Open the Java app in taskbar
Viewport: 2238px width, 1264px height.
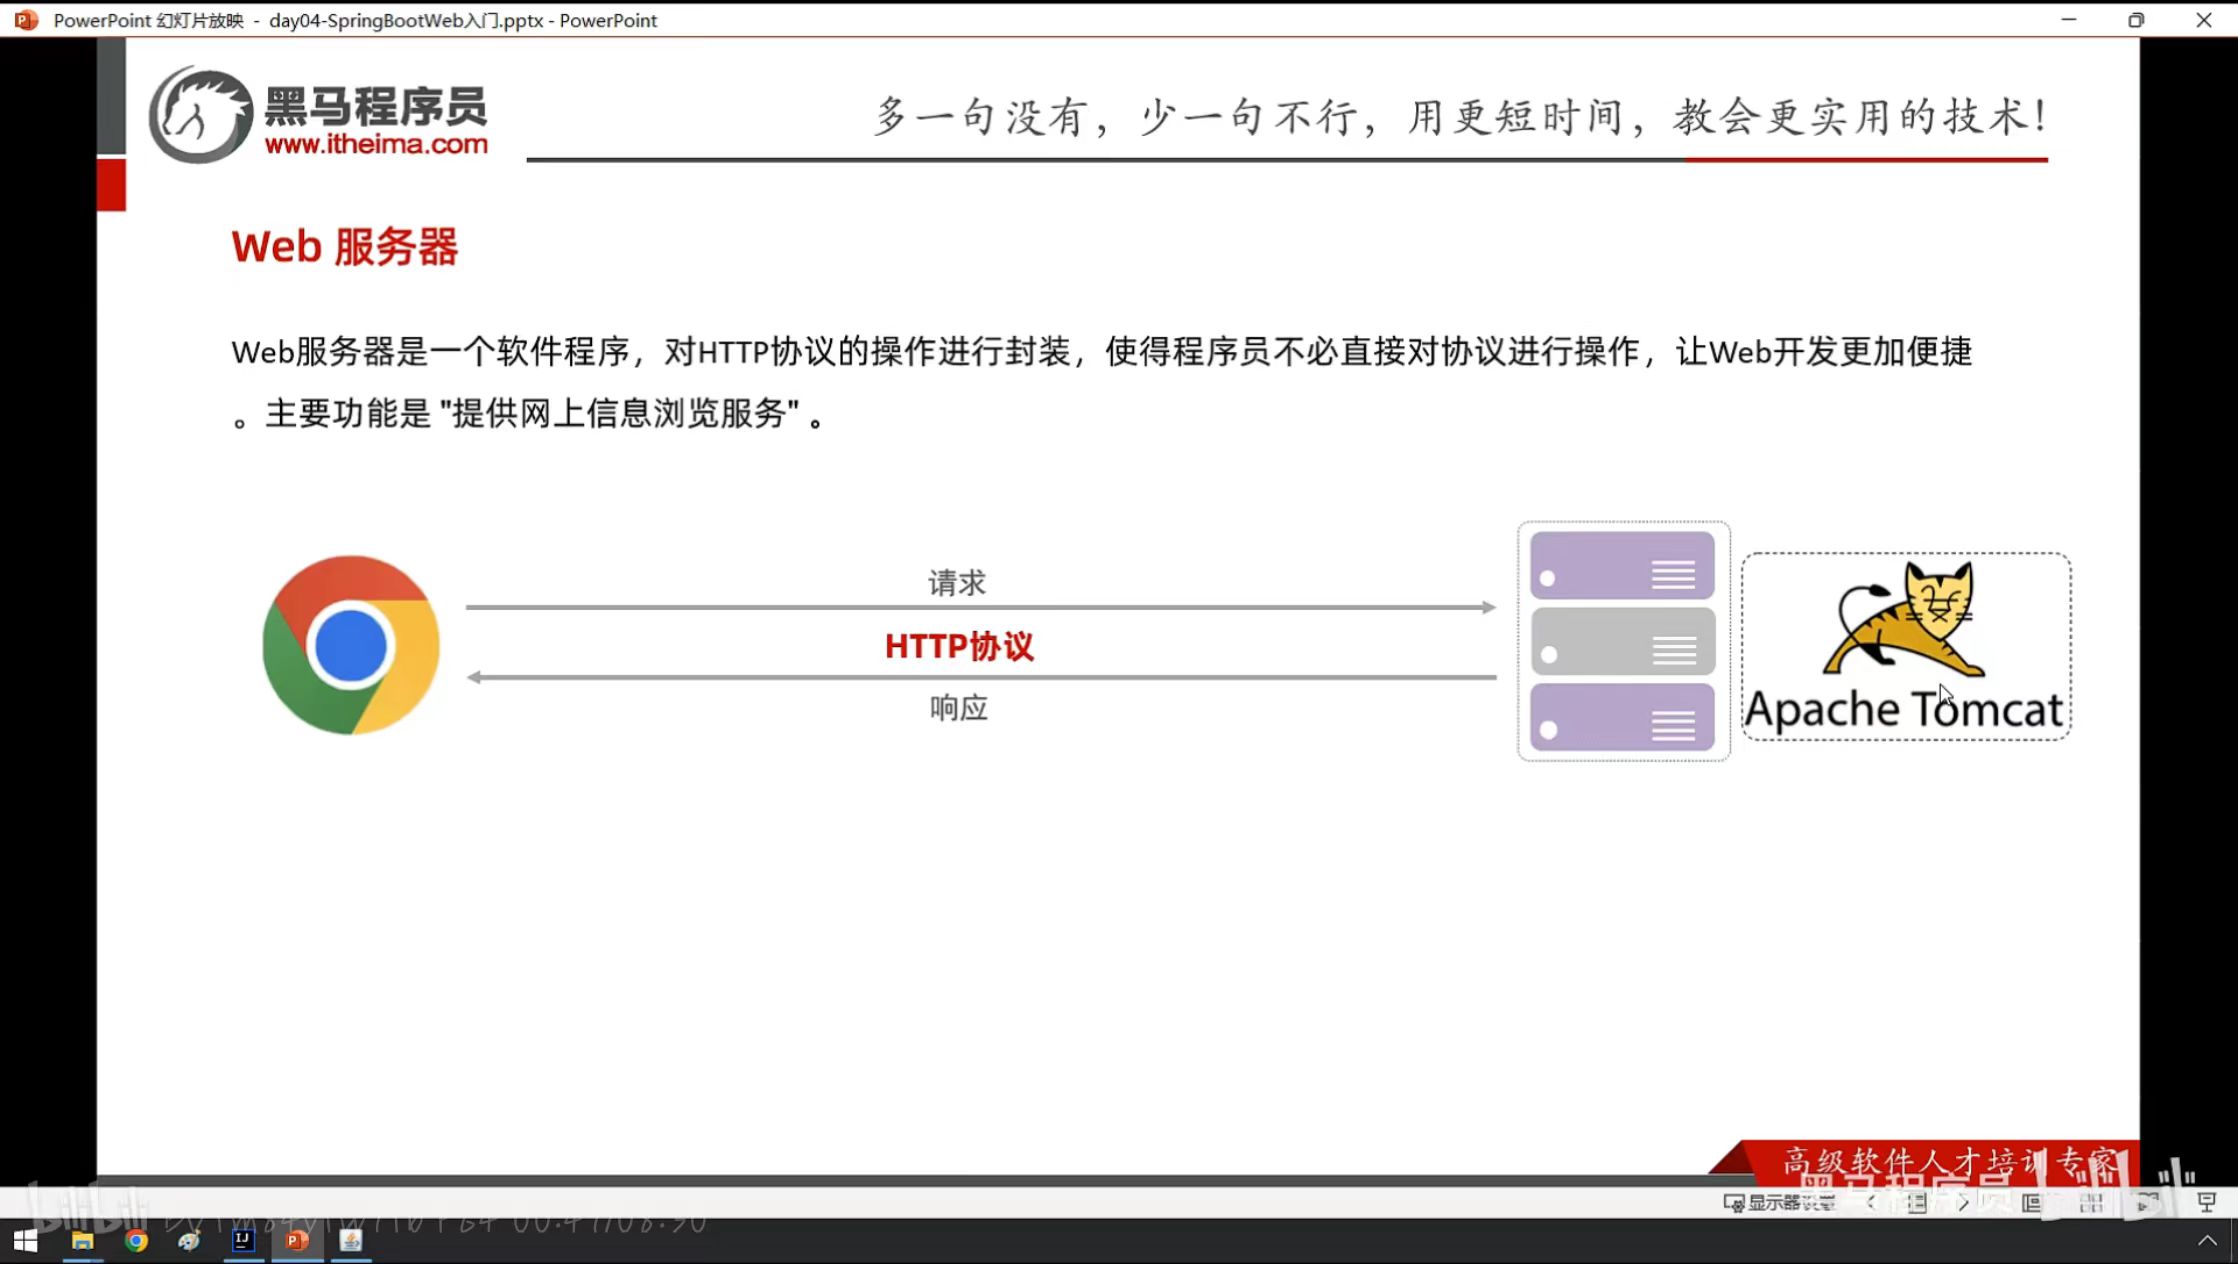pyautogui.click(x=351, y=1241)
